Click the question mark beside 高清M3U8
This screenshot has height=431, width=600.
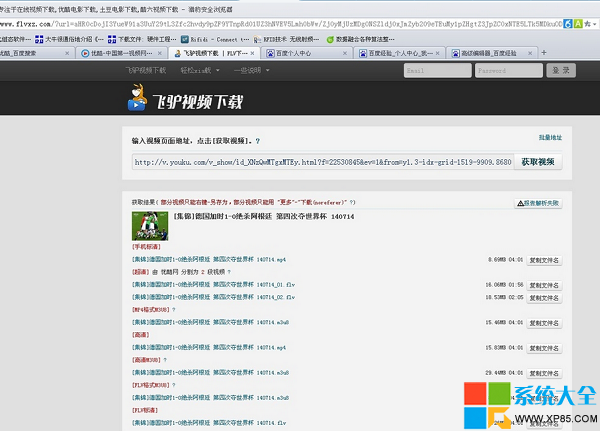pyautogui.click(x=165, y=360)
